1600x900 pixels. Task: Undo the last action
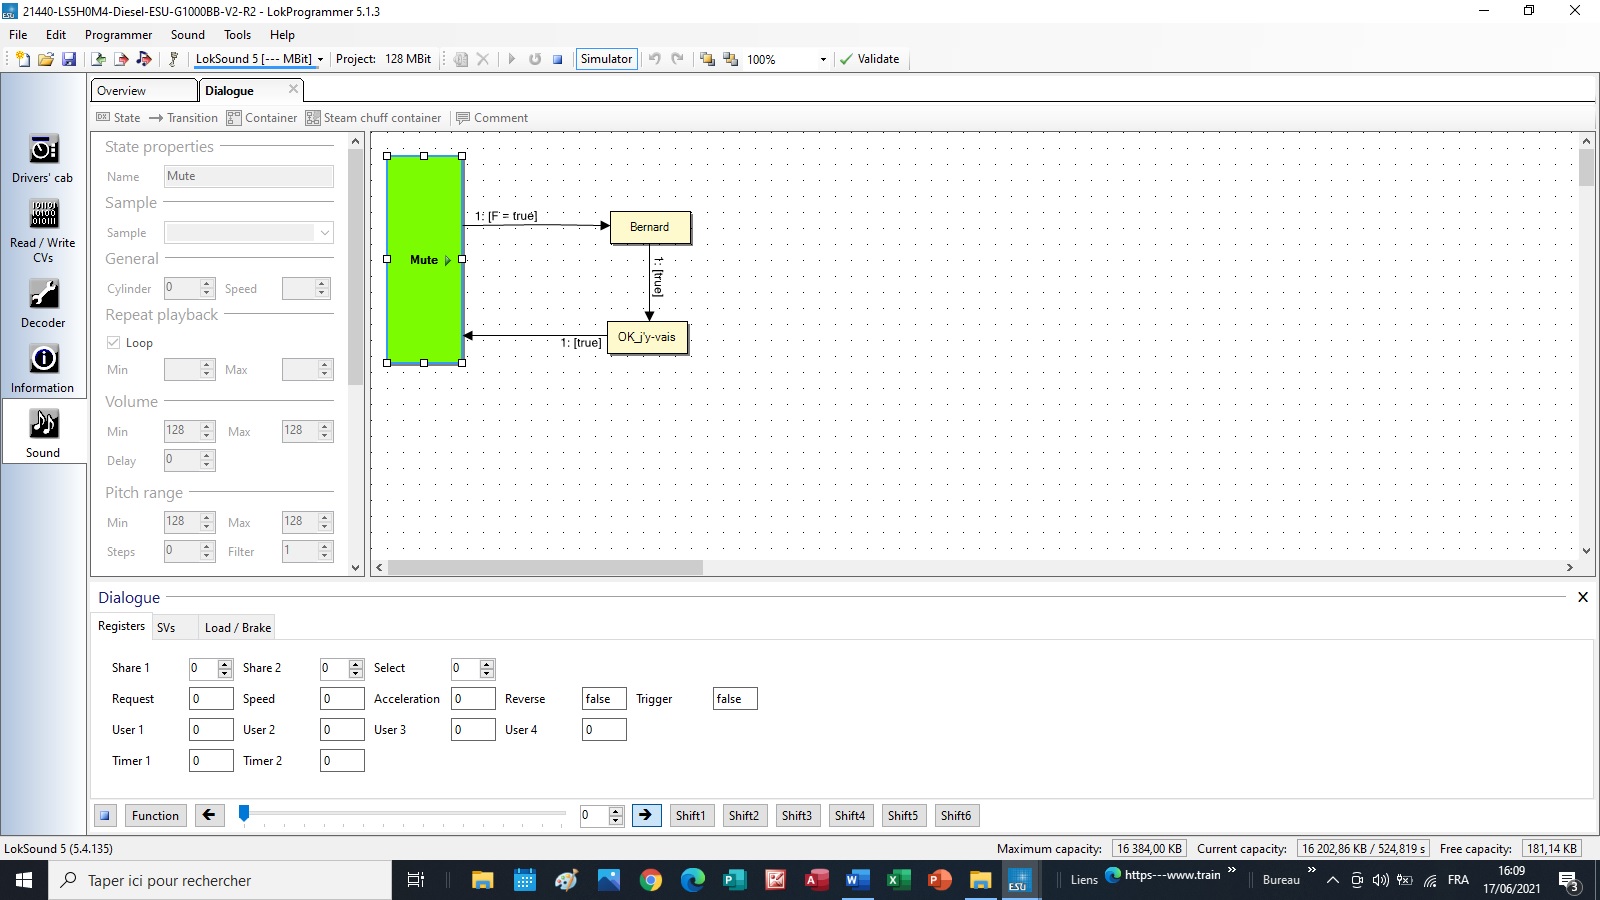[655, 59]
